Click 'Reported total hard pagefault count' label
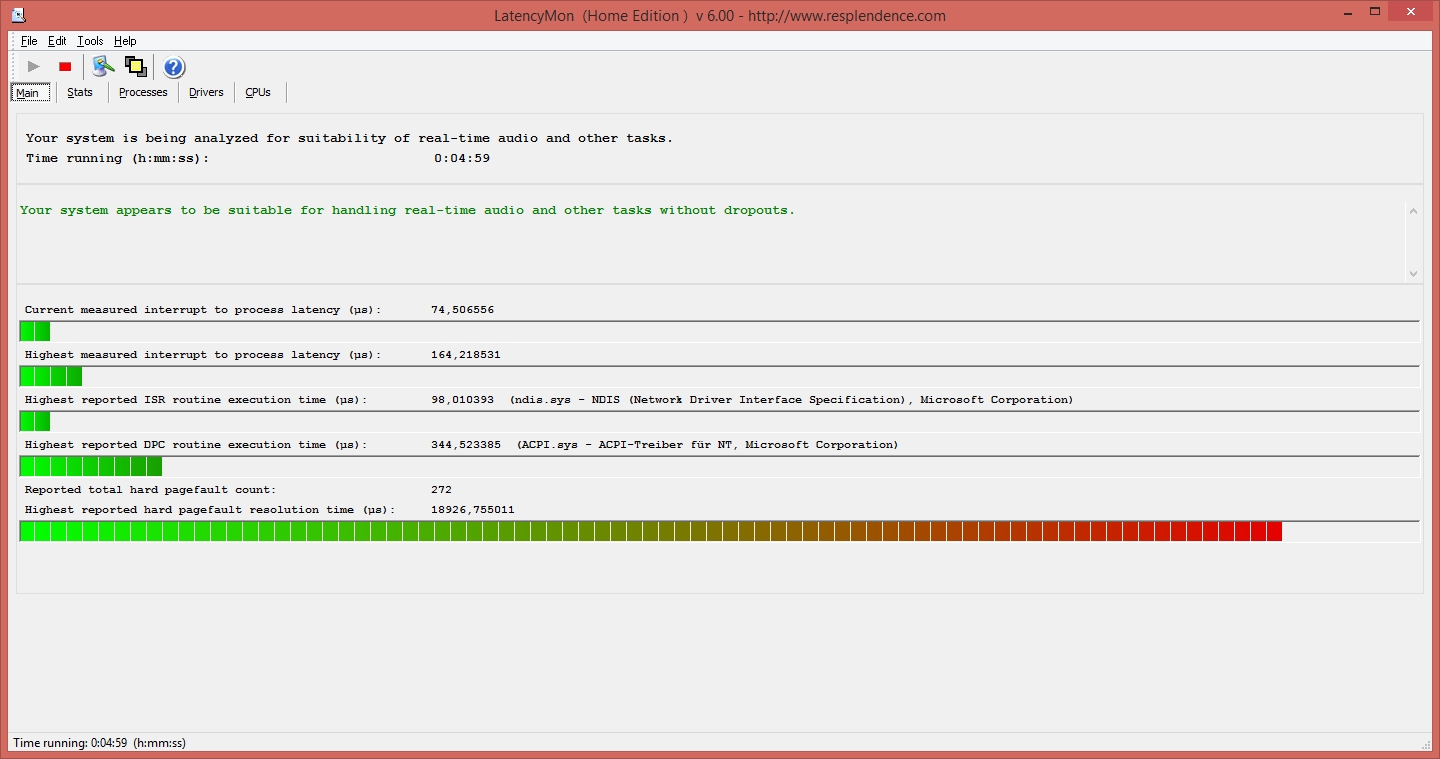This screenshot has height=759, width=1440. [x=151, y=490]
